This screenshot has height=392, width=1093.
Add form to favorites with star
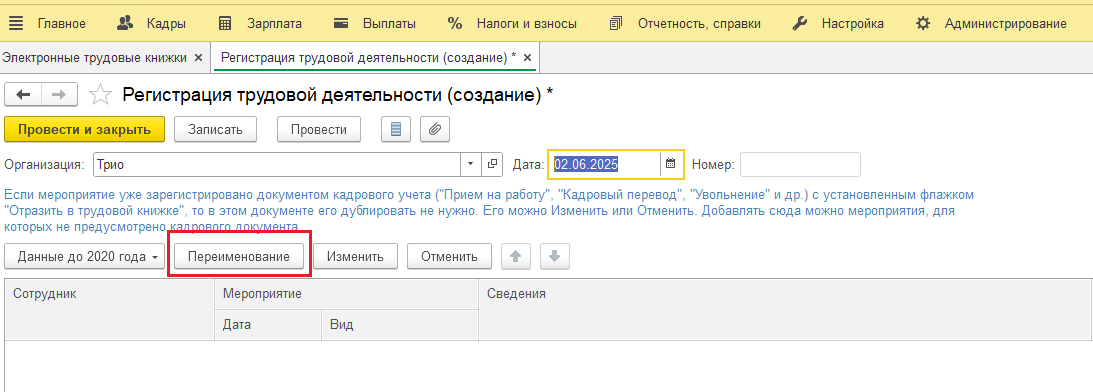pos(101,95)
